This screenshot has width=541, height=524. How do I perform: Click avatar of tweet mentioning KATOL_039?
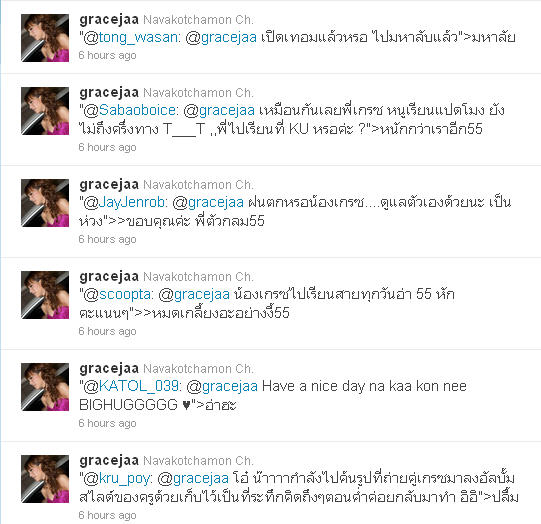click(x=45, y=387)
